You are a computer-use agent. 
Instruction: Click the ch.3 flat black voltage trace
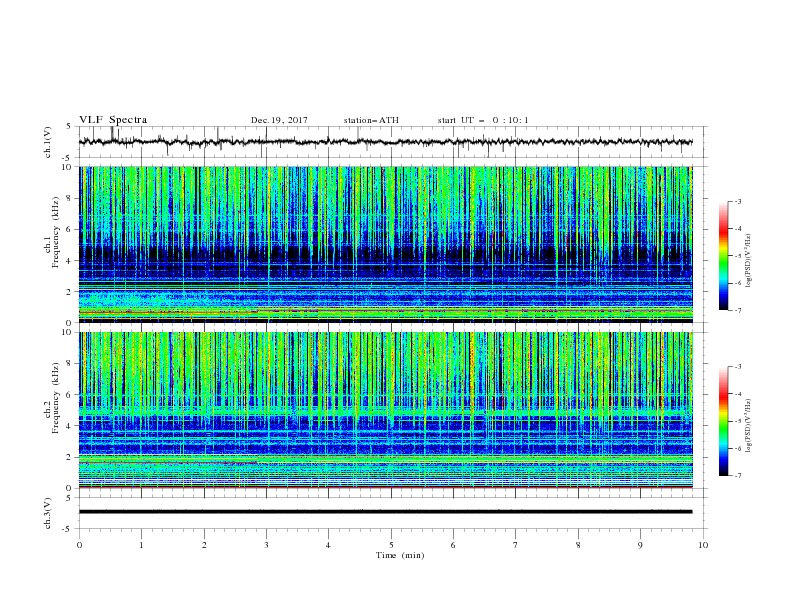pos(385,512)
